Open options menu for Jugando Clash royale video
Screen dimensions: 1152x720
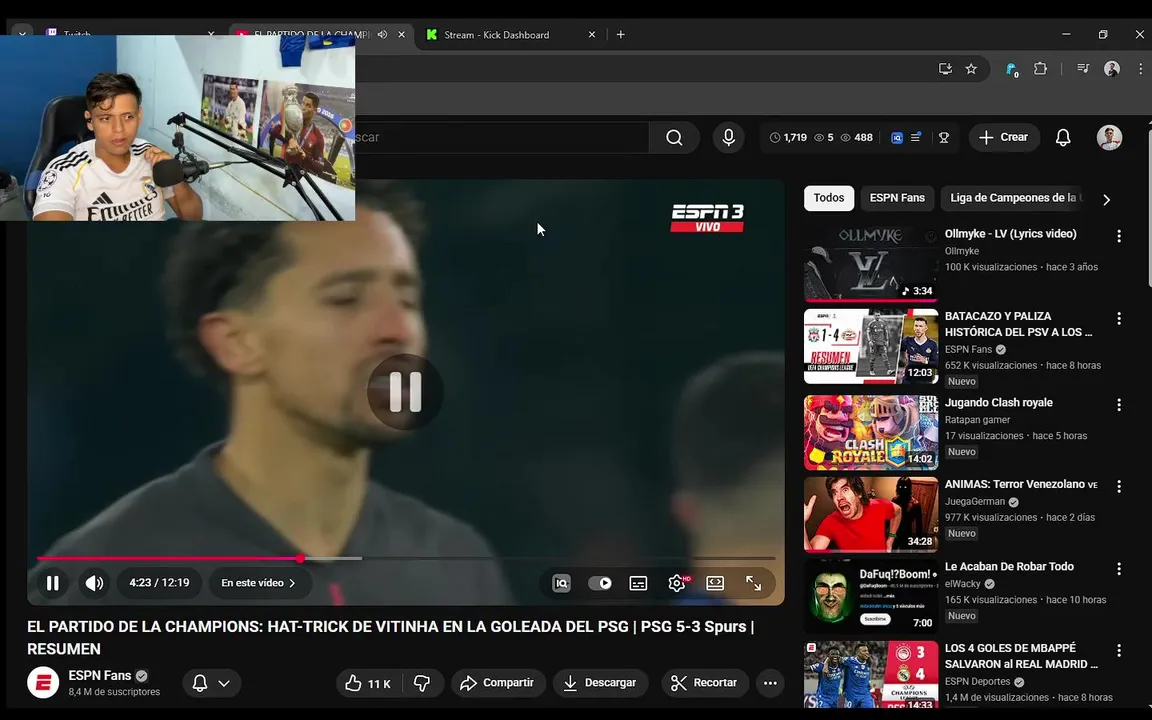click(1118, 405)
